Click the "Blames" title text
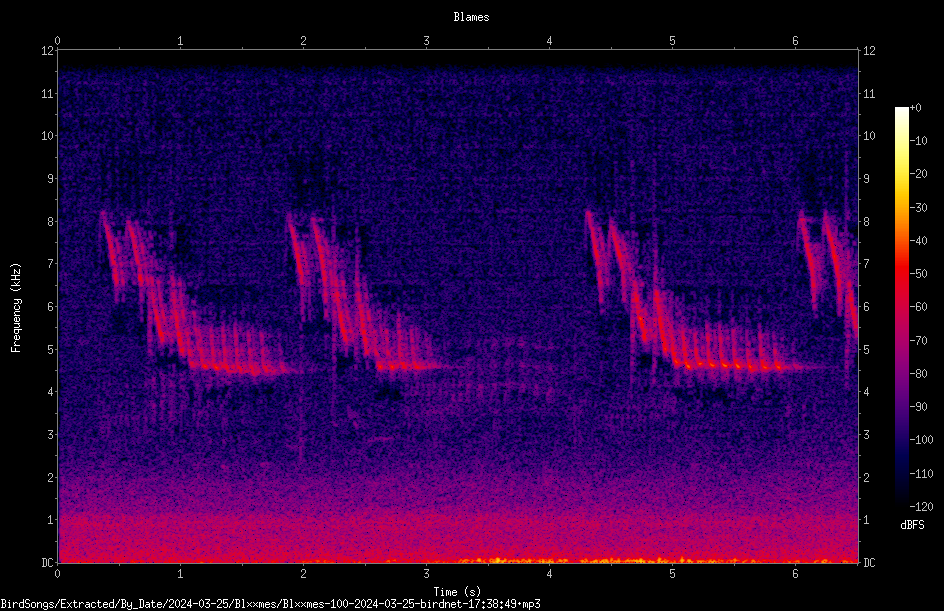The width and height of the screenshot is (944, 611). point(471,17)
